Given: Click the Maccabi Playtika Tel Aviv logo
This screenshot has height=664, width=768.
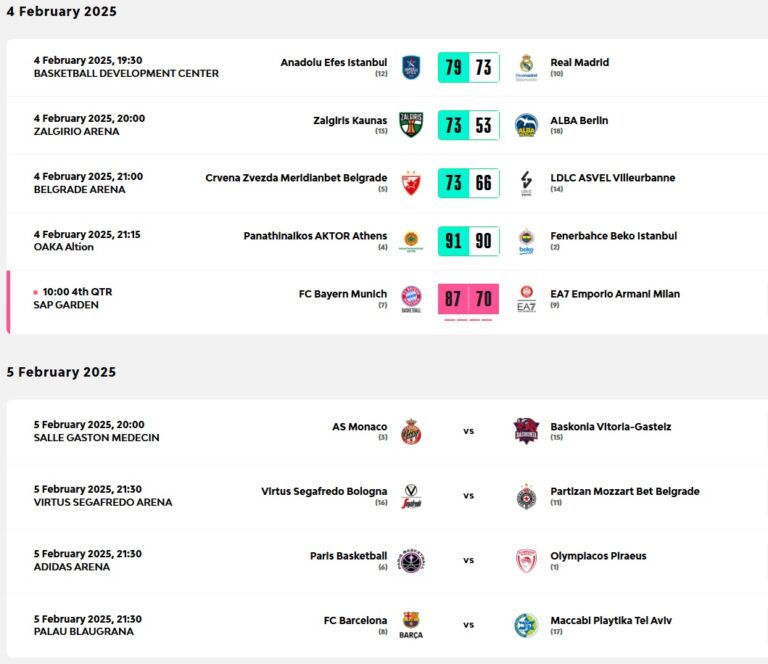Looking at the screenshot, I should point(526,625).
